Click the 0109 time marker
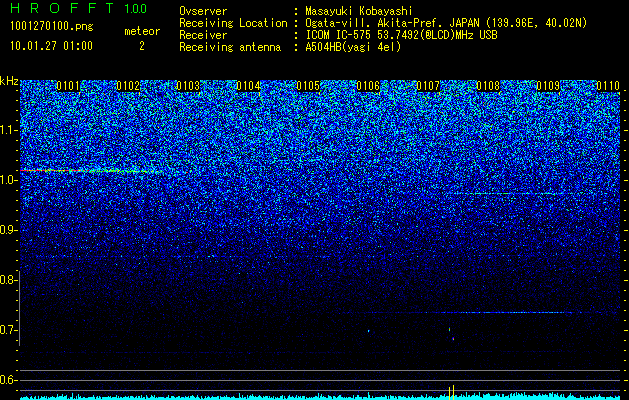This screenshot has width=629, height=400. pos(548,86)
